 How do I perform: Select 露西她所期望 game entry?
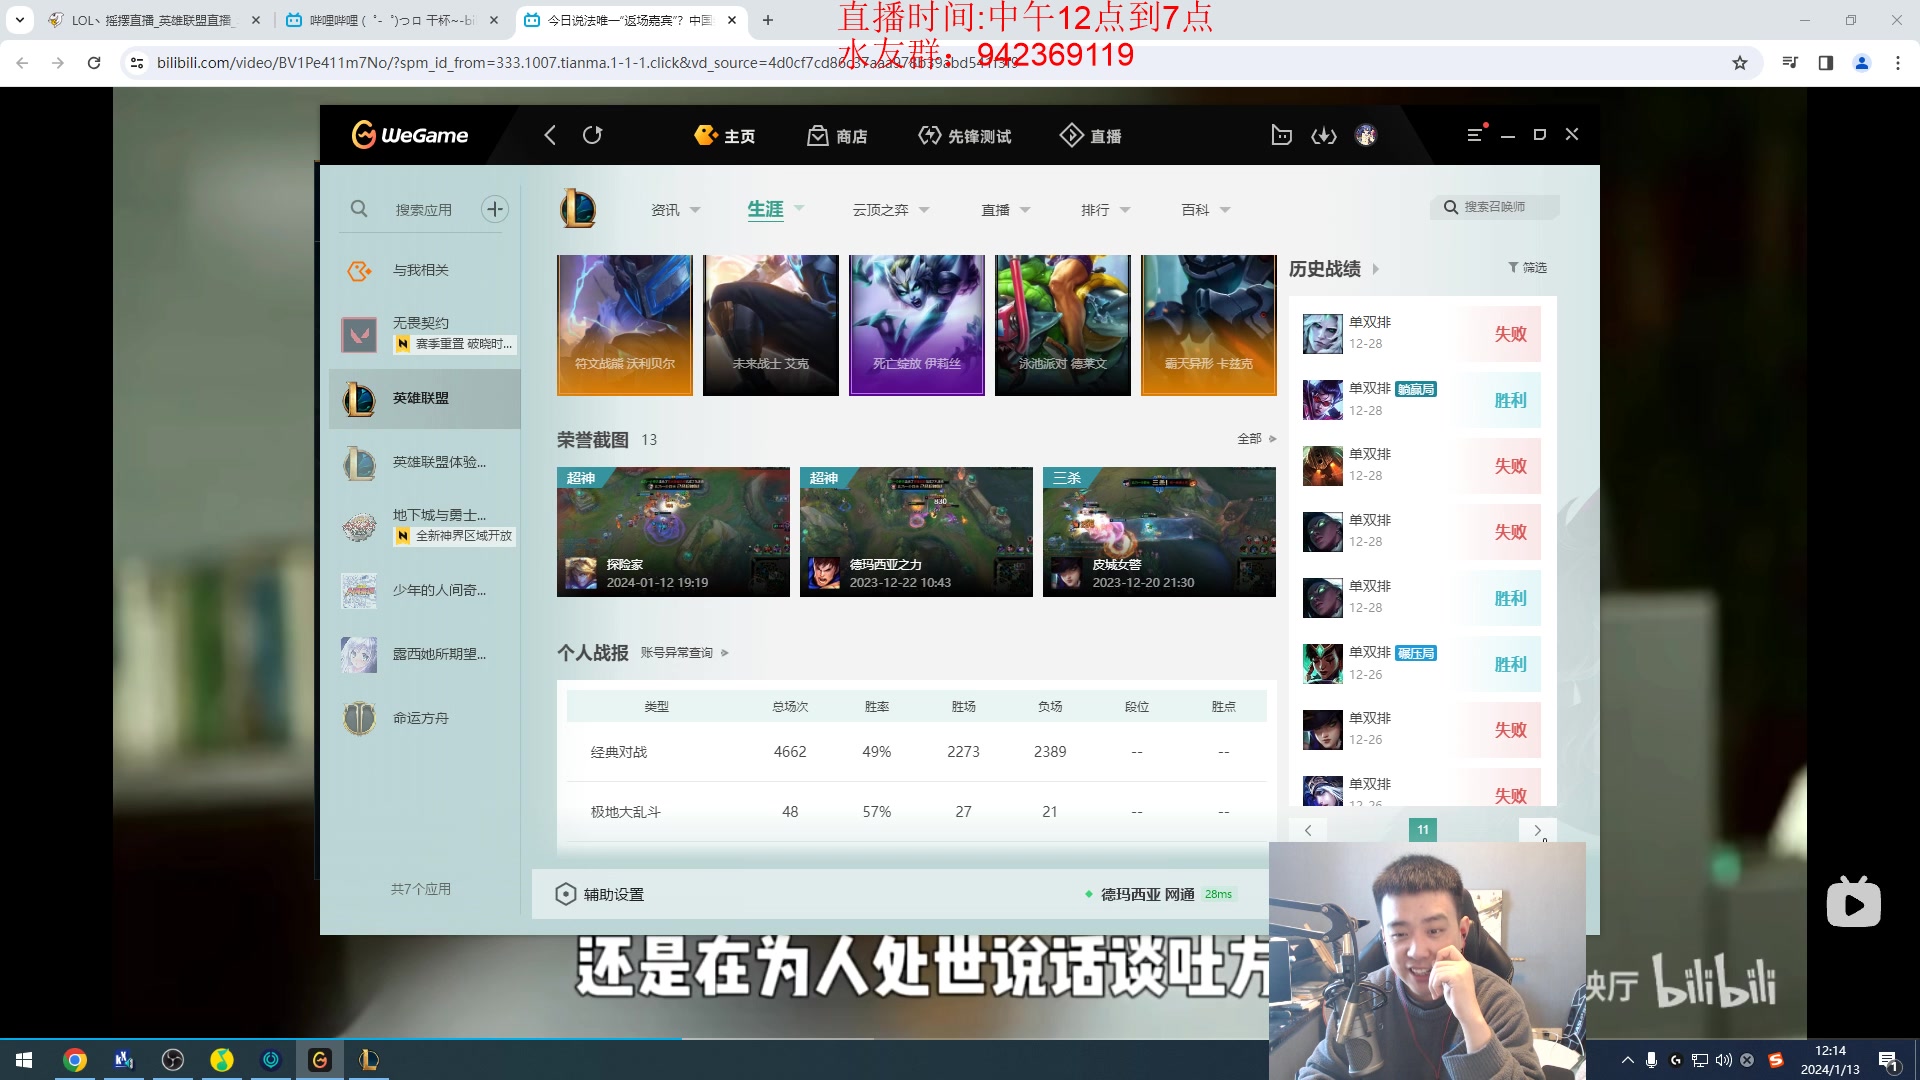pyautogui.click(x=425, y=655)
